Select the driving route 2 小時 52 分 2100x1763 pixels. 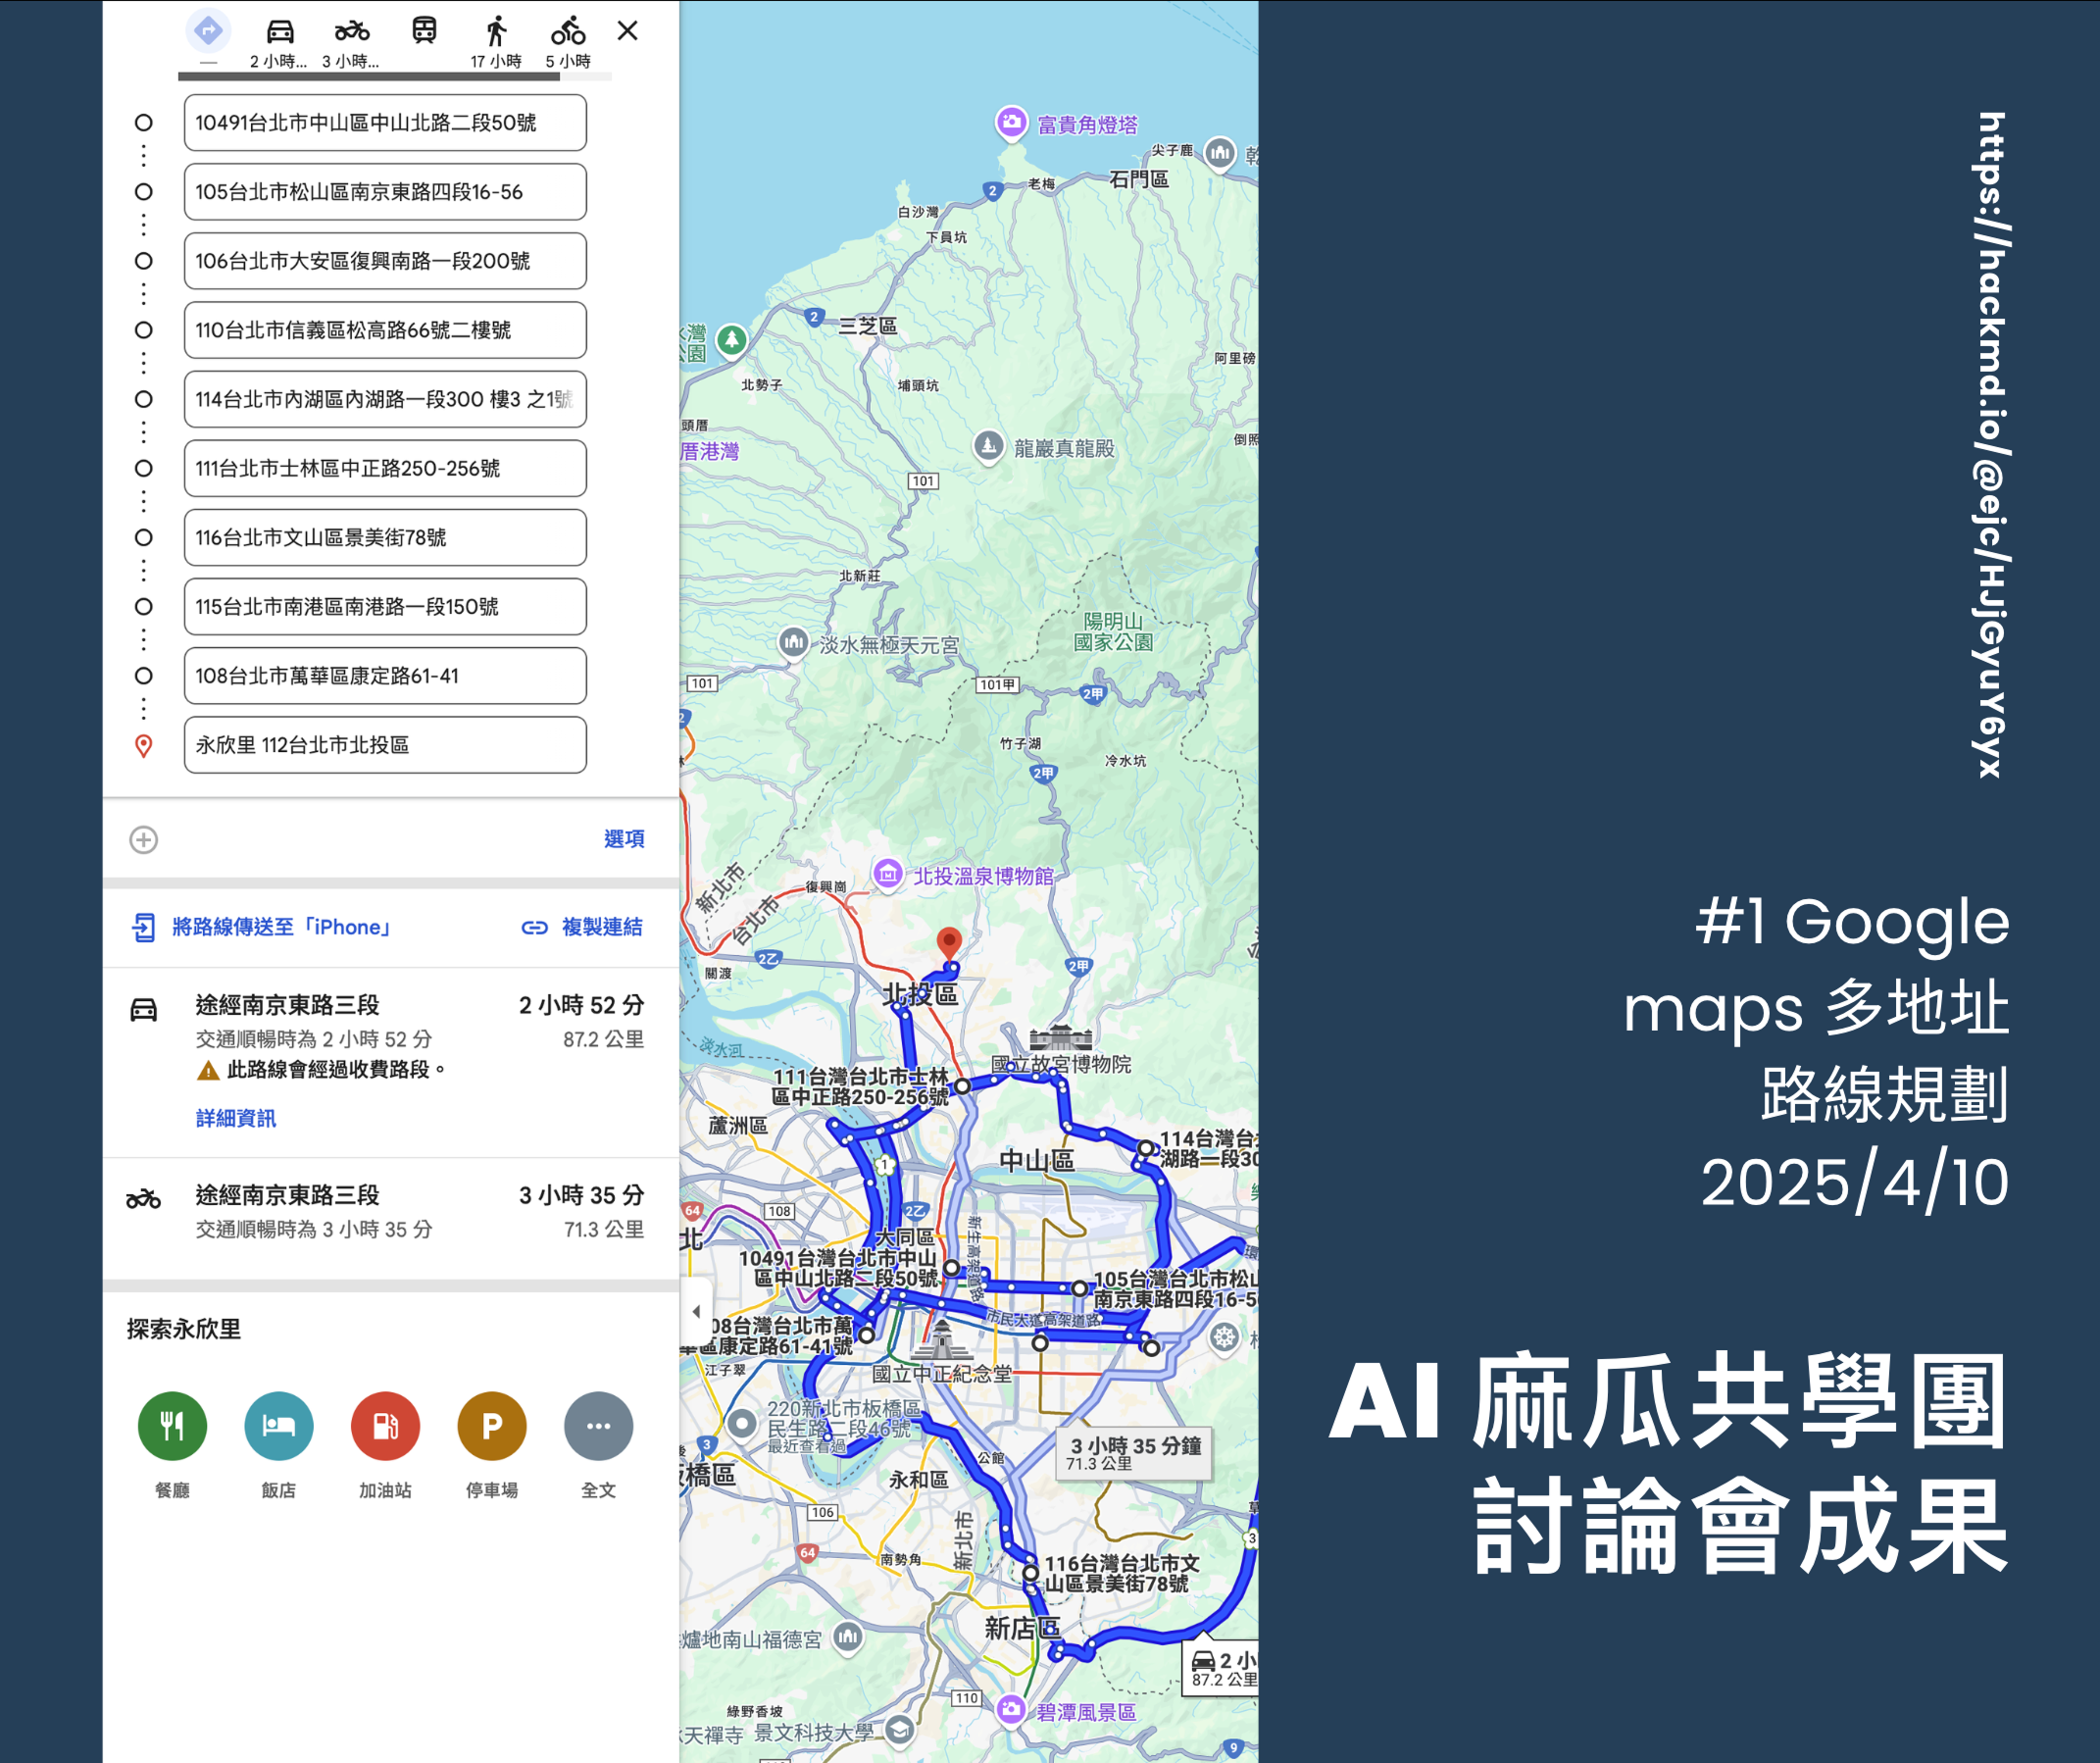click(x=391, y=1062)
